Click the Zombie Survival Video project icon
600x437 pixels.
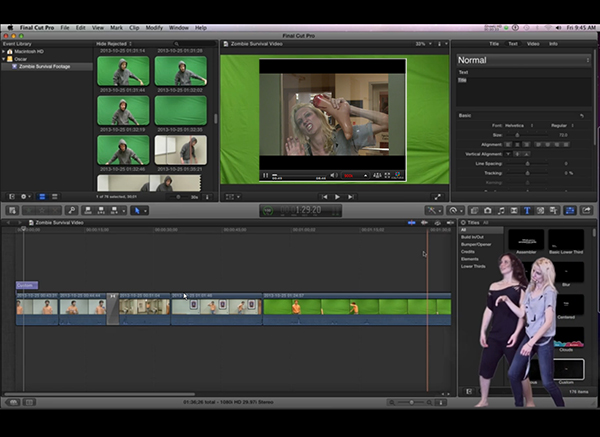tap(31, 223)
